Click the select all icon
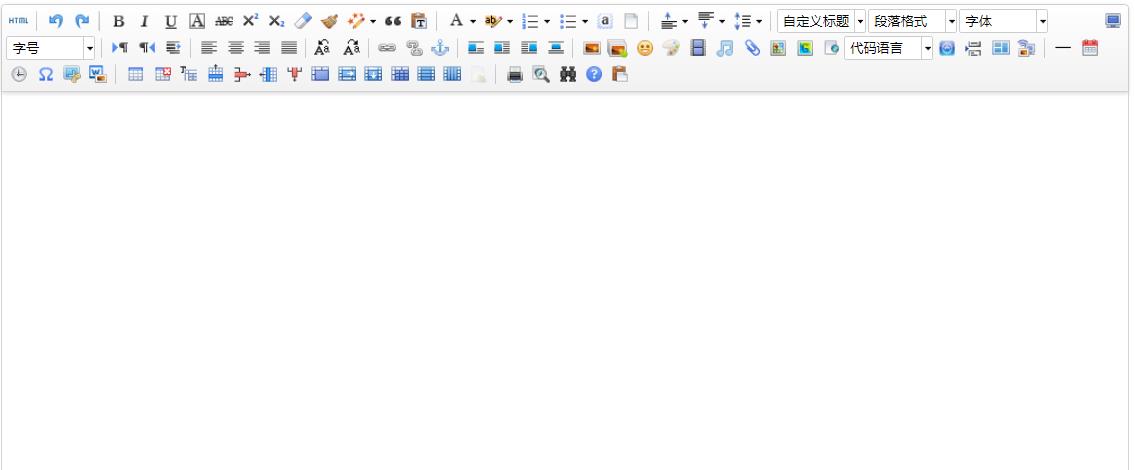 tap(605, 21)
